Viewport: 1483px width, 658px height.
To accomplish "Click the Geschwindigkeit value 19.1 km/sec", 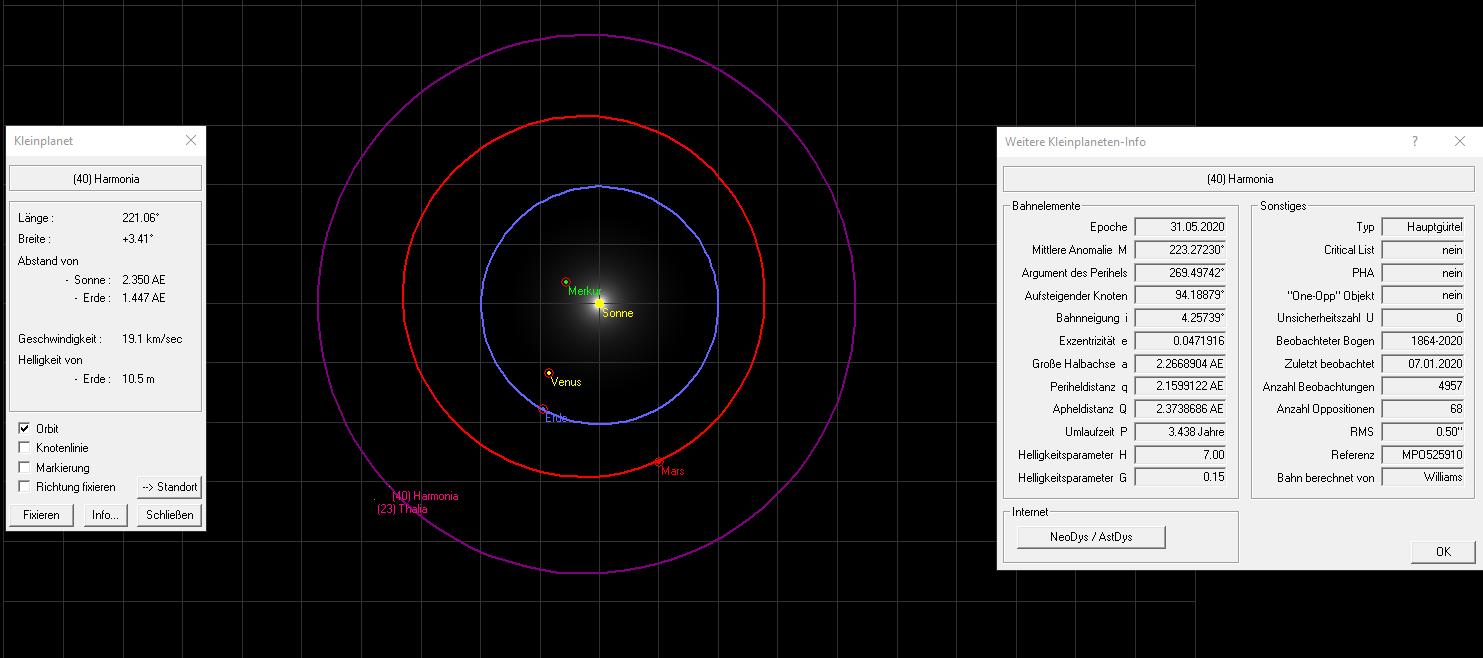I will point(152,339).
